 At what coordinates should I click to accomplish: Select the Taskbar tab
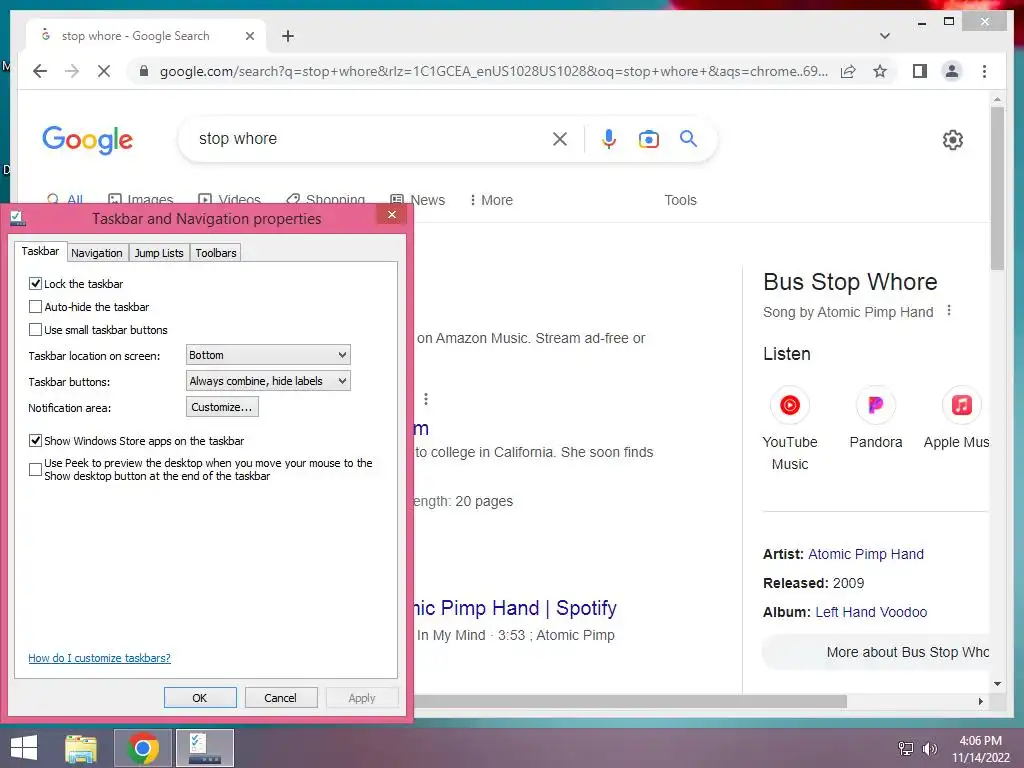tap(40, 251)
